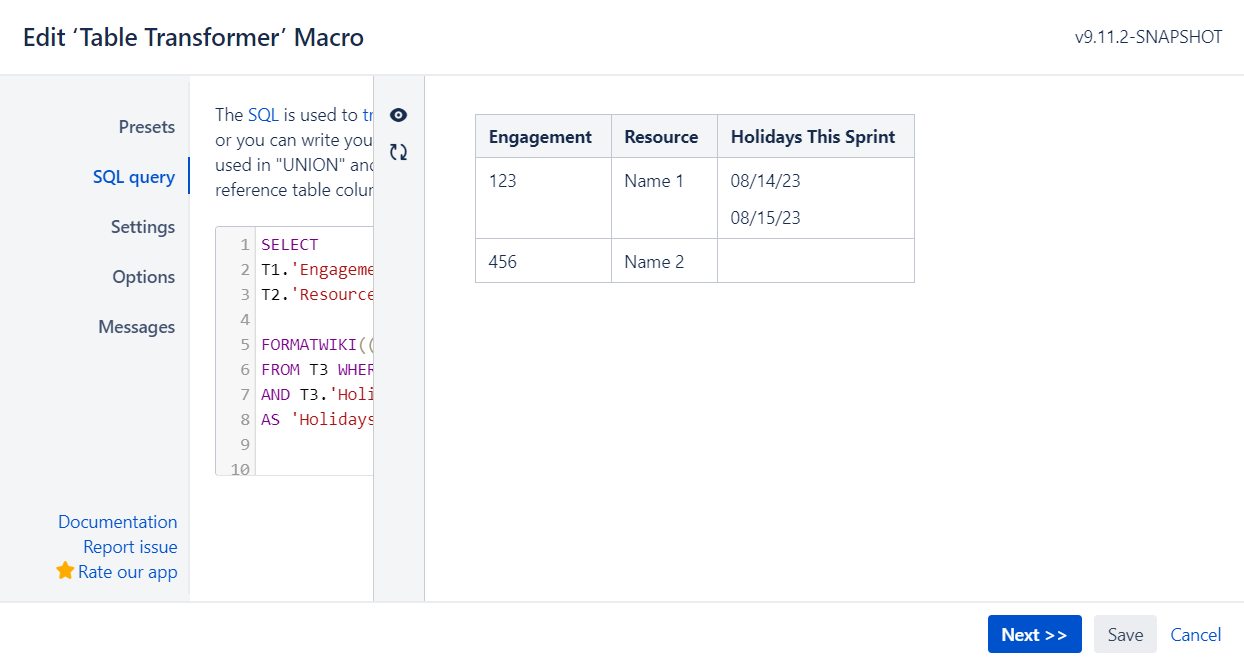Save the Table Transformer macro
The height and width of the screenshot is (661, 1244).
(x=1124, y=634)
